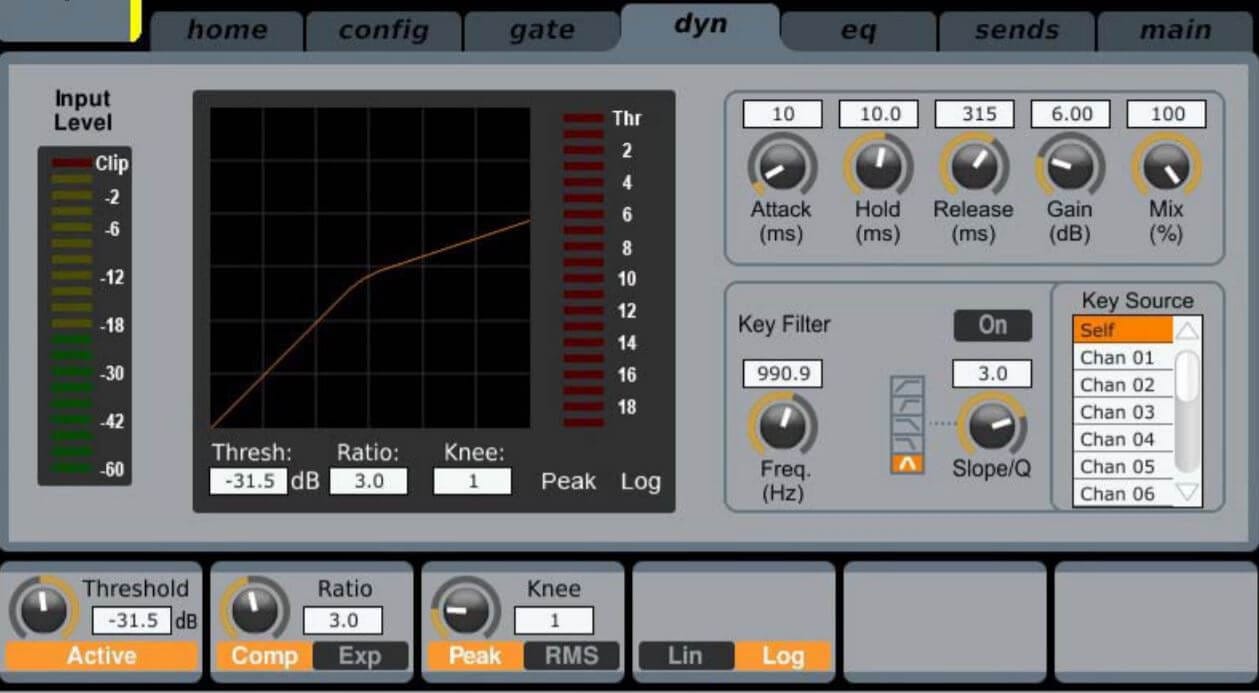The width and height of the screenshot is (1259, 693).
Task: Open the gate tab
Action: pyautogui.click(x=541, y=31)
